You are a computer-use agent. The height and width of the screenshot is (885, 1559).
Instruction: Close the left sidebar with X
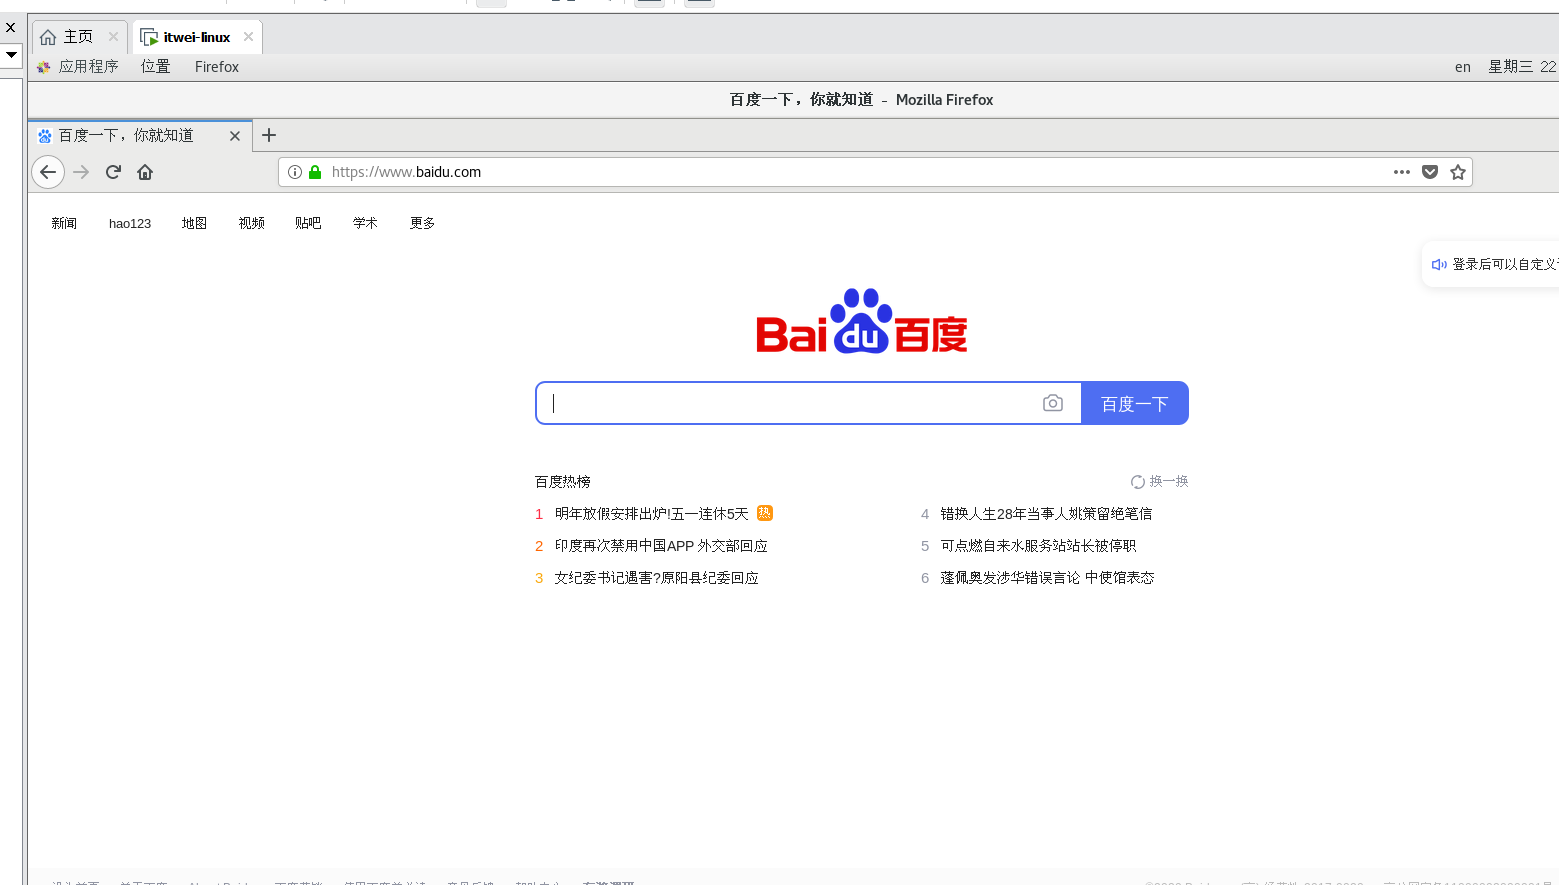point(11,27)
